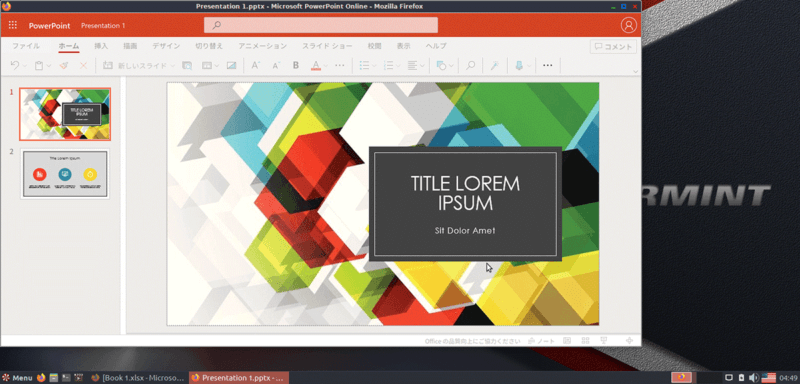The width and height of the screenshot is (800, 384).
Task: Click the コメント button
Action: click(613, 47)
